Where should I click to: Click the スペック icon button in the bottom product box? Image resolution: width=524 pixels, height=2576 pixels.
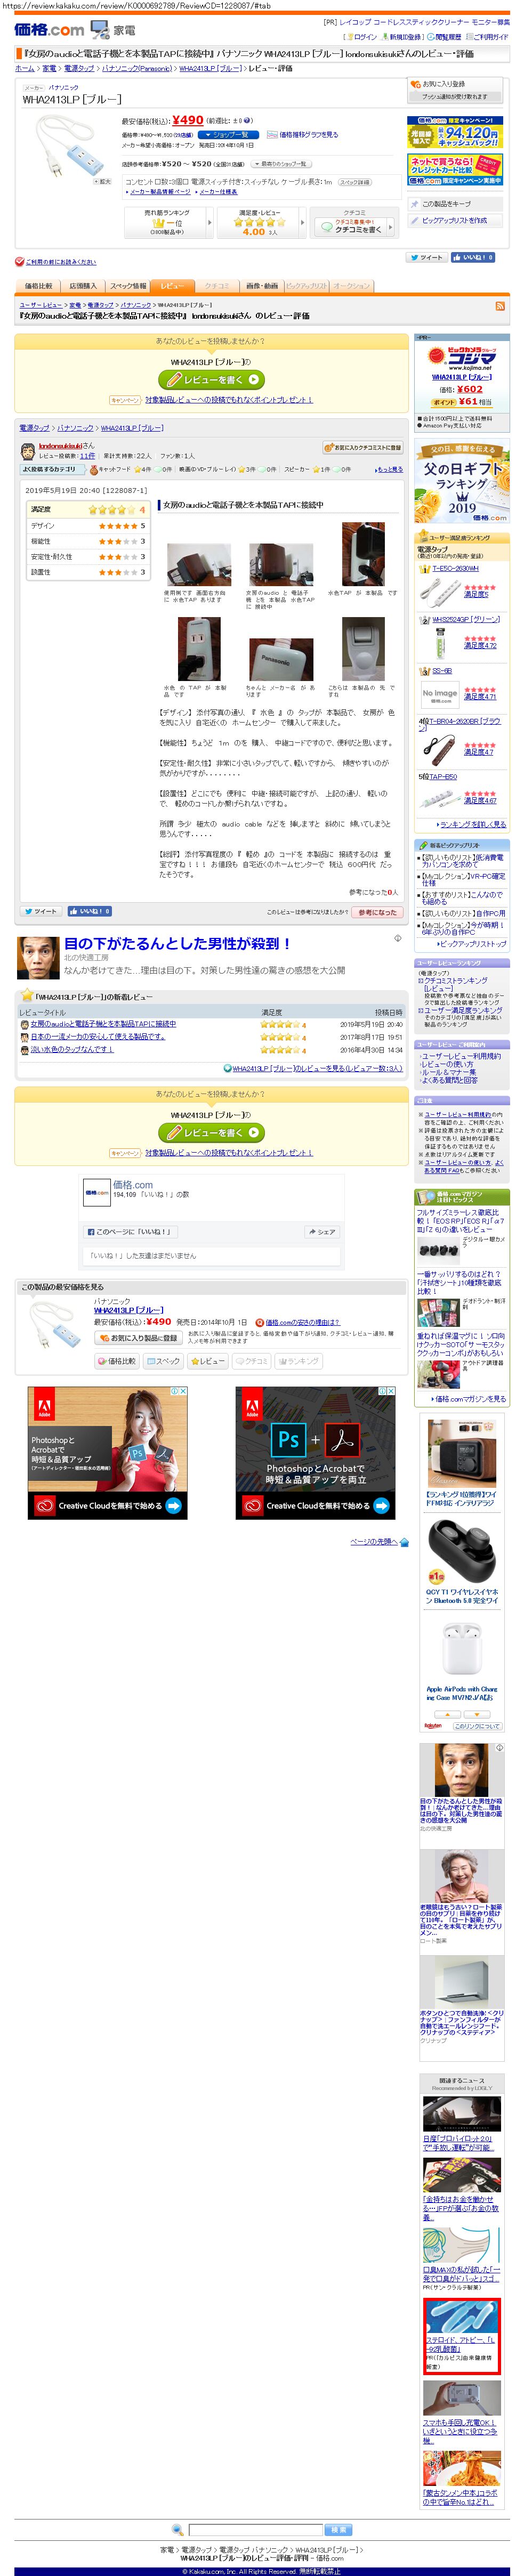[x=163, y=1361]
